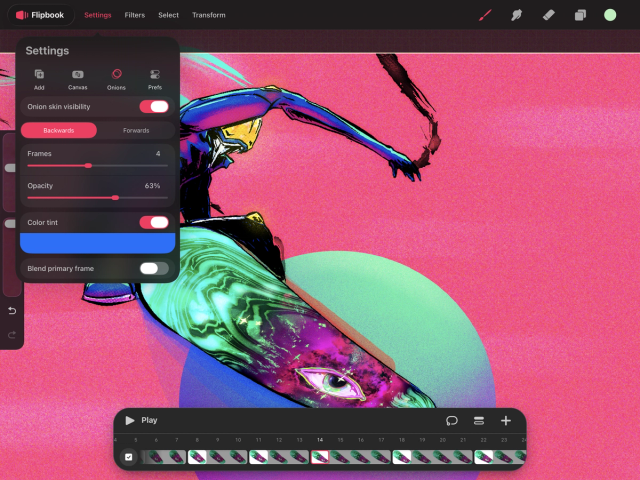Select the Brush tool
The height and width of the screenshot is (480, 640).
pos(485,15)
